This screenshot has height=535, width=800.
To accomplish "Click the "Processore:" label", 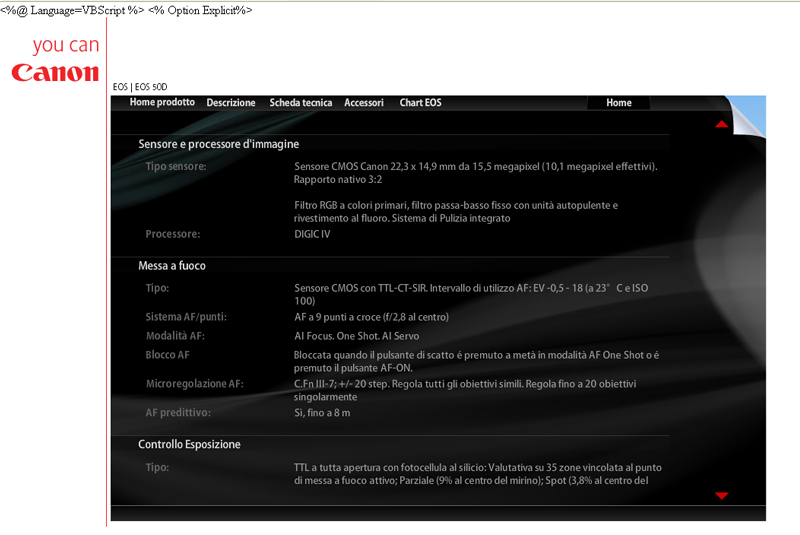I will pyautogui.click(x=173, y=234).
